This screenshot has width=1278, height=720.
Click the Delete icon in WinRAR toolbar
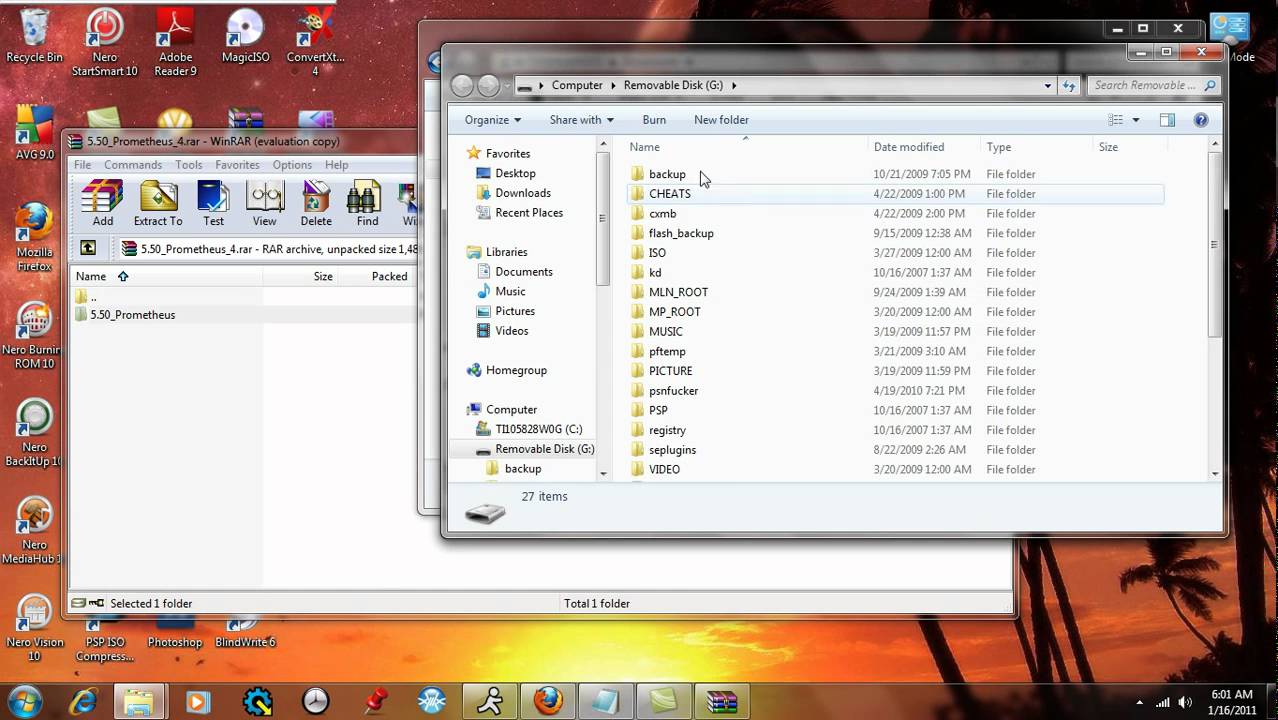coord(316,203)
